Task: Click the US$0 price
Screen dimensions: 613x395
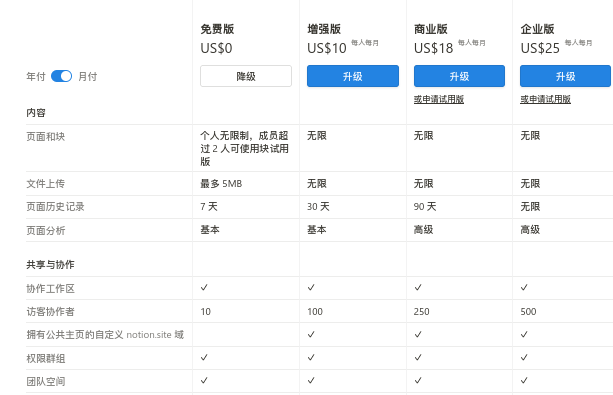Action: 216,48
